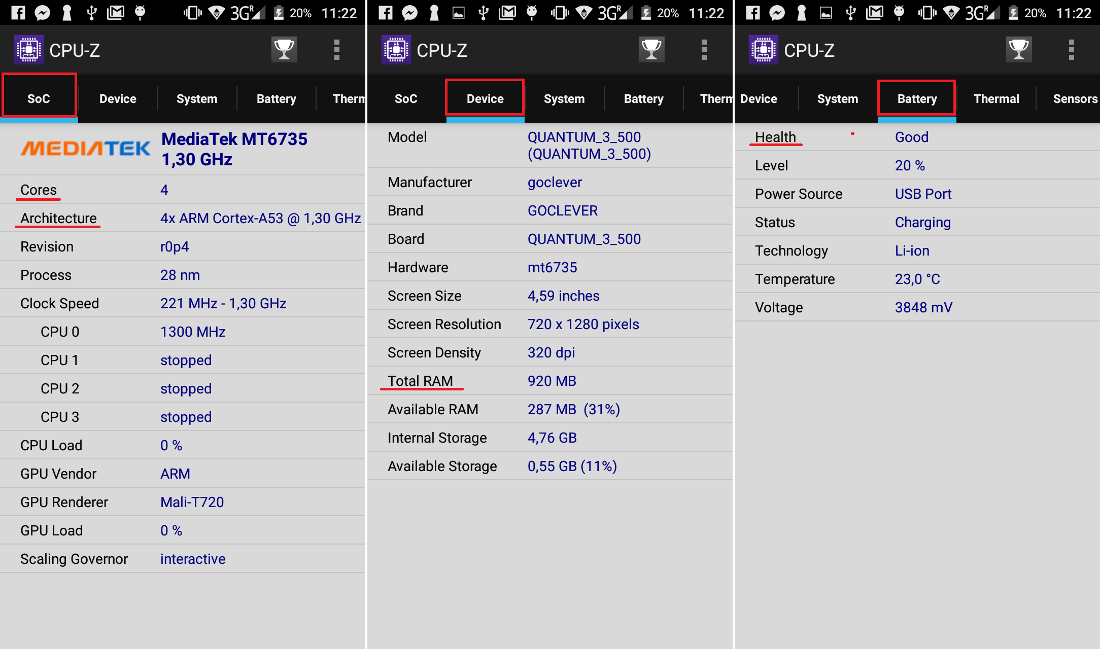Click the 'interactive' scaling governor value

(193, 558)
